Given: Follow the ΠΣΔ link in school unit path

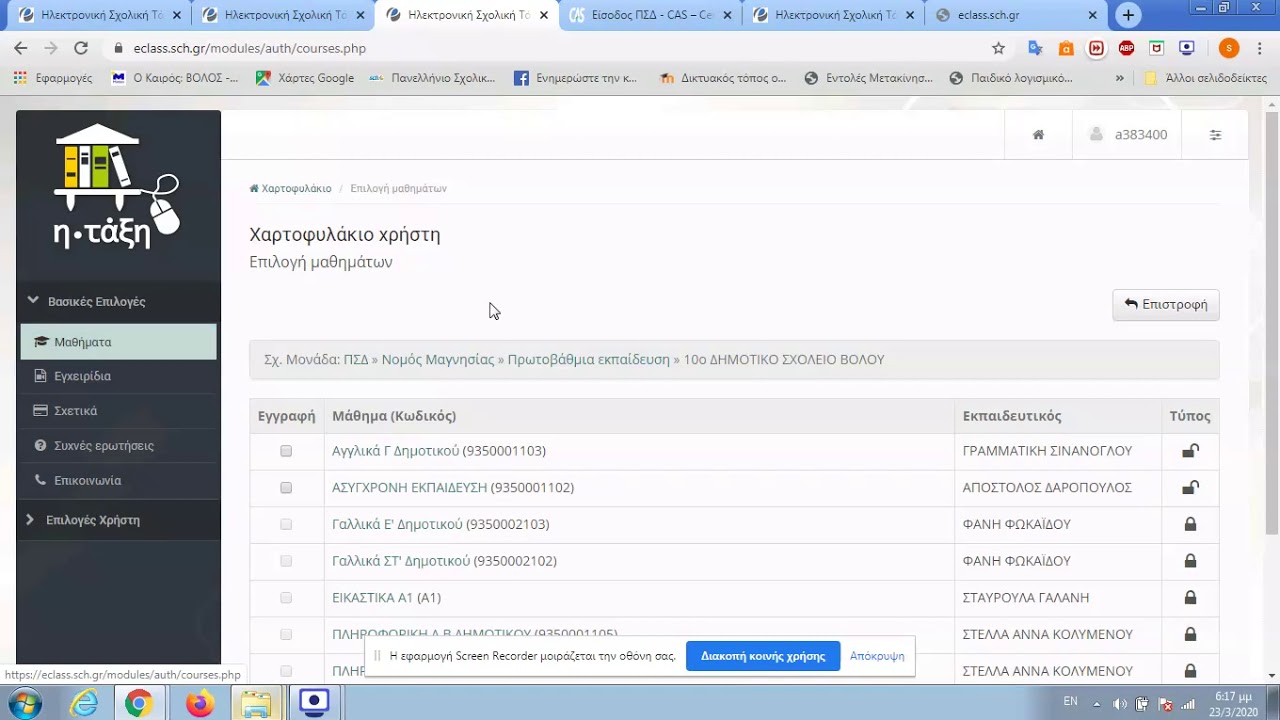Looking at the screenshot, I should coord(356,360).
